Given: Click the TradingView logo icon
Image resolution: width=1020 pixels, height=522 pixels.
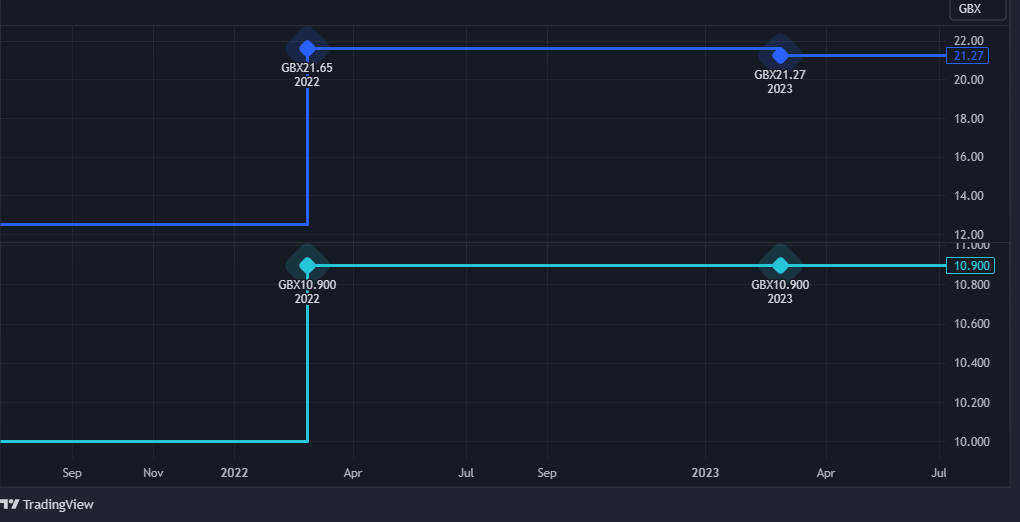Looking at the screenshot, I should (10, 505).
